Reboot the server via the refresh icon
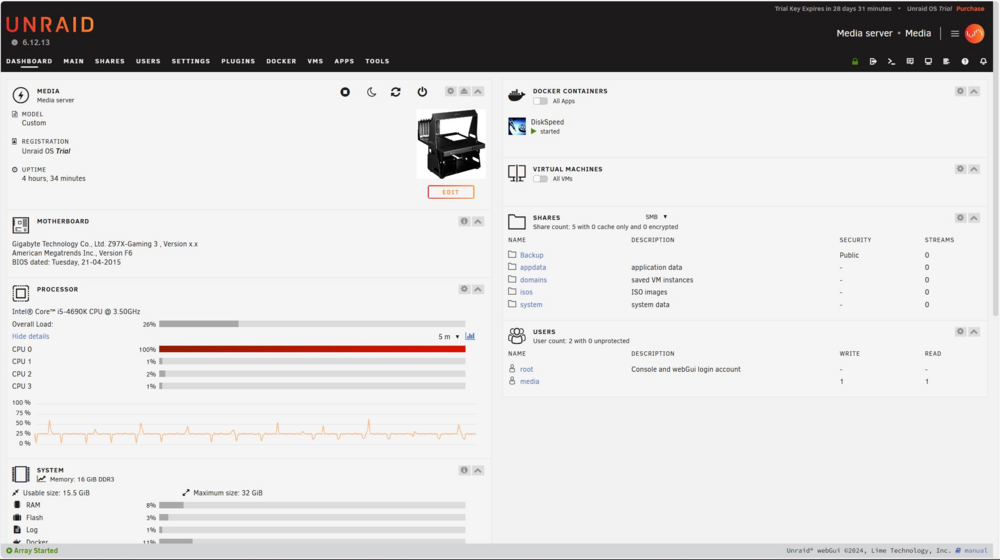The image size is (1000, 560). point(395,92)
